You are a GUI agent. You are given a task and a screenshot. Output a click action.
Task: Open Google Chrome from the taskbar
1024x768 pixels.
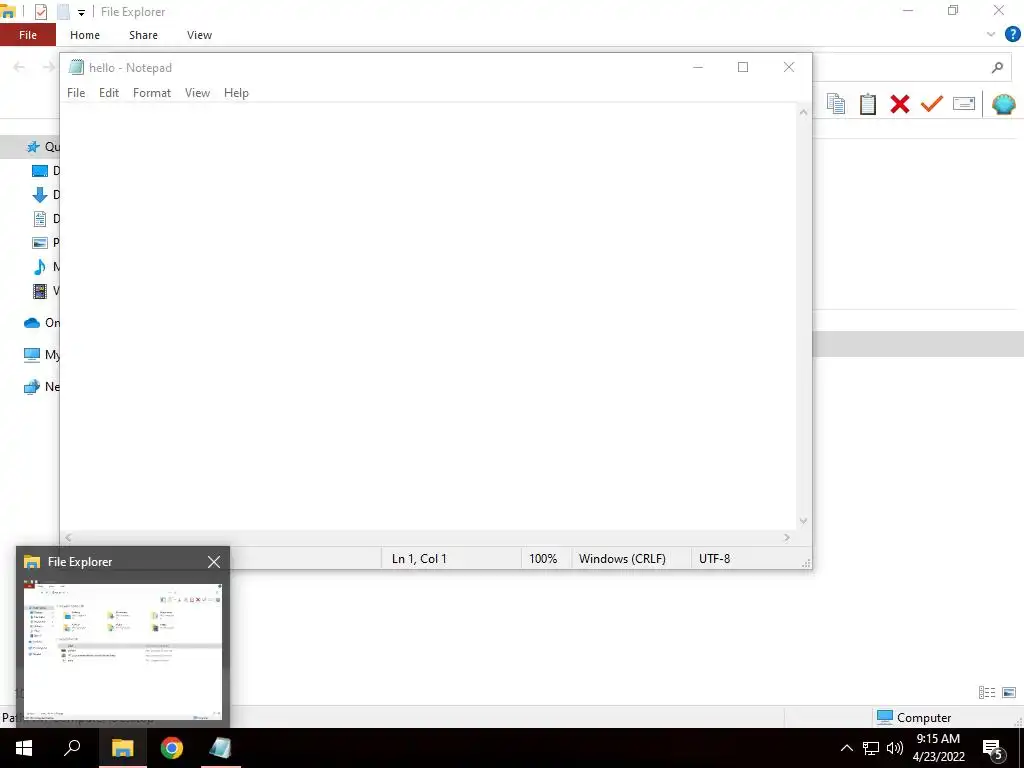click(172, 748)
